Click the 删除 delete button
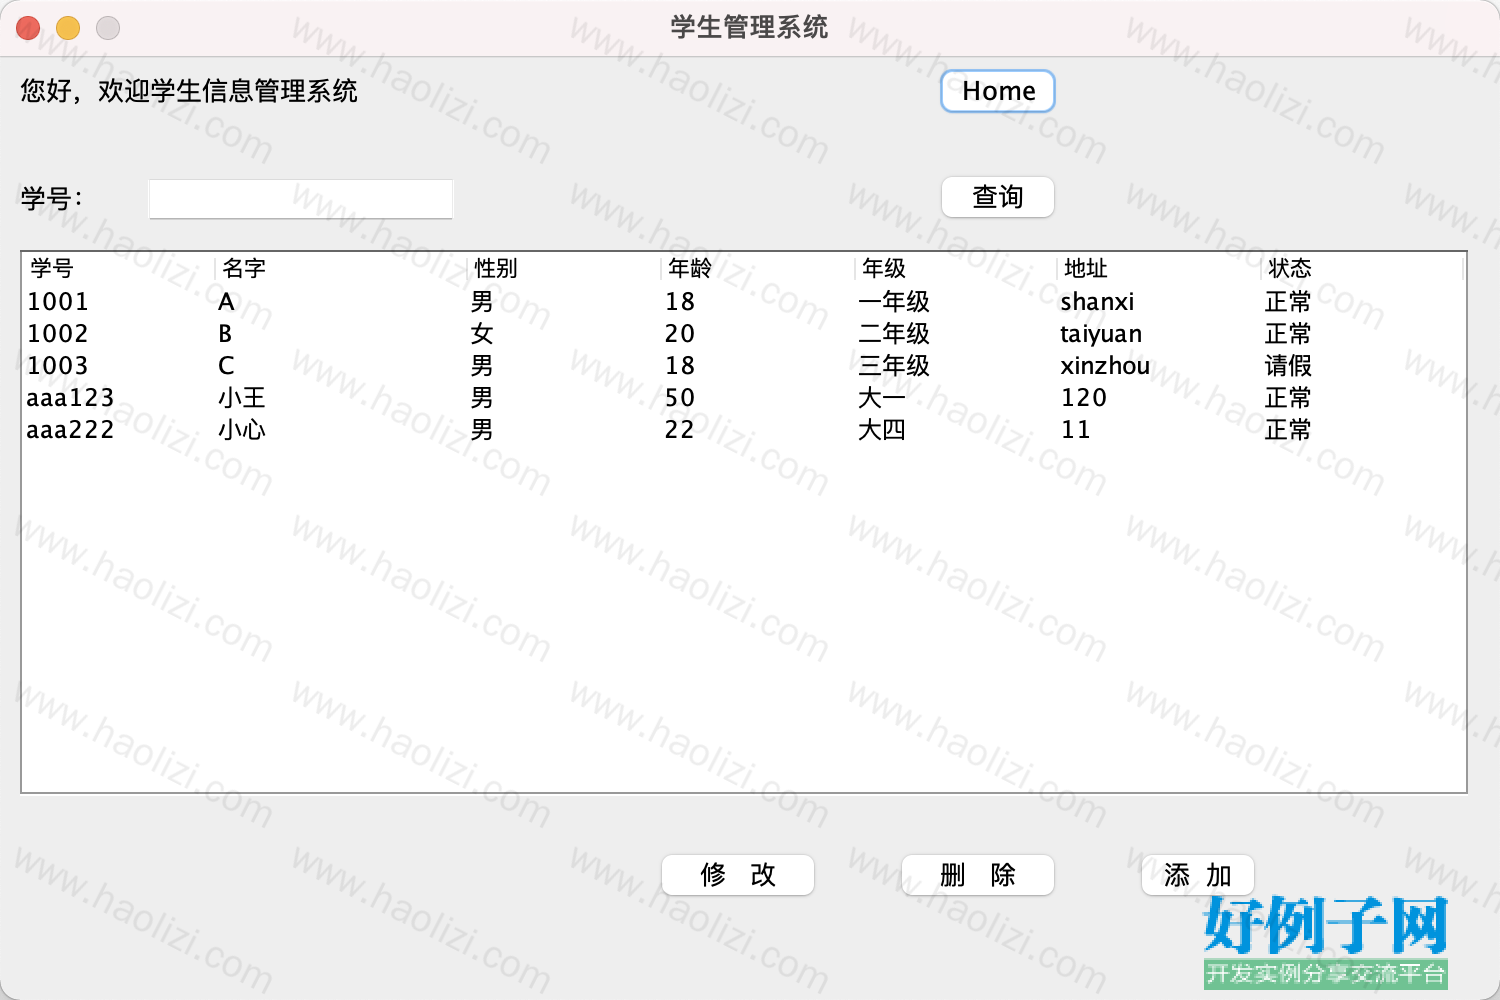The width and height of the screenshot is (1500, 1000). point(978,875)
